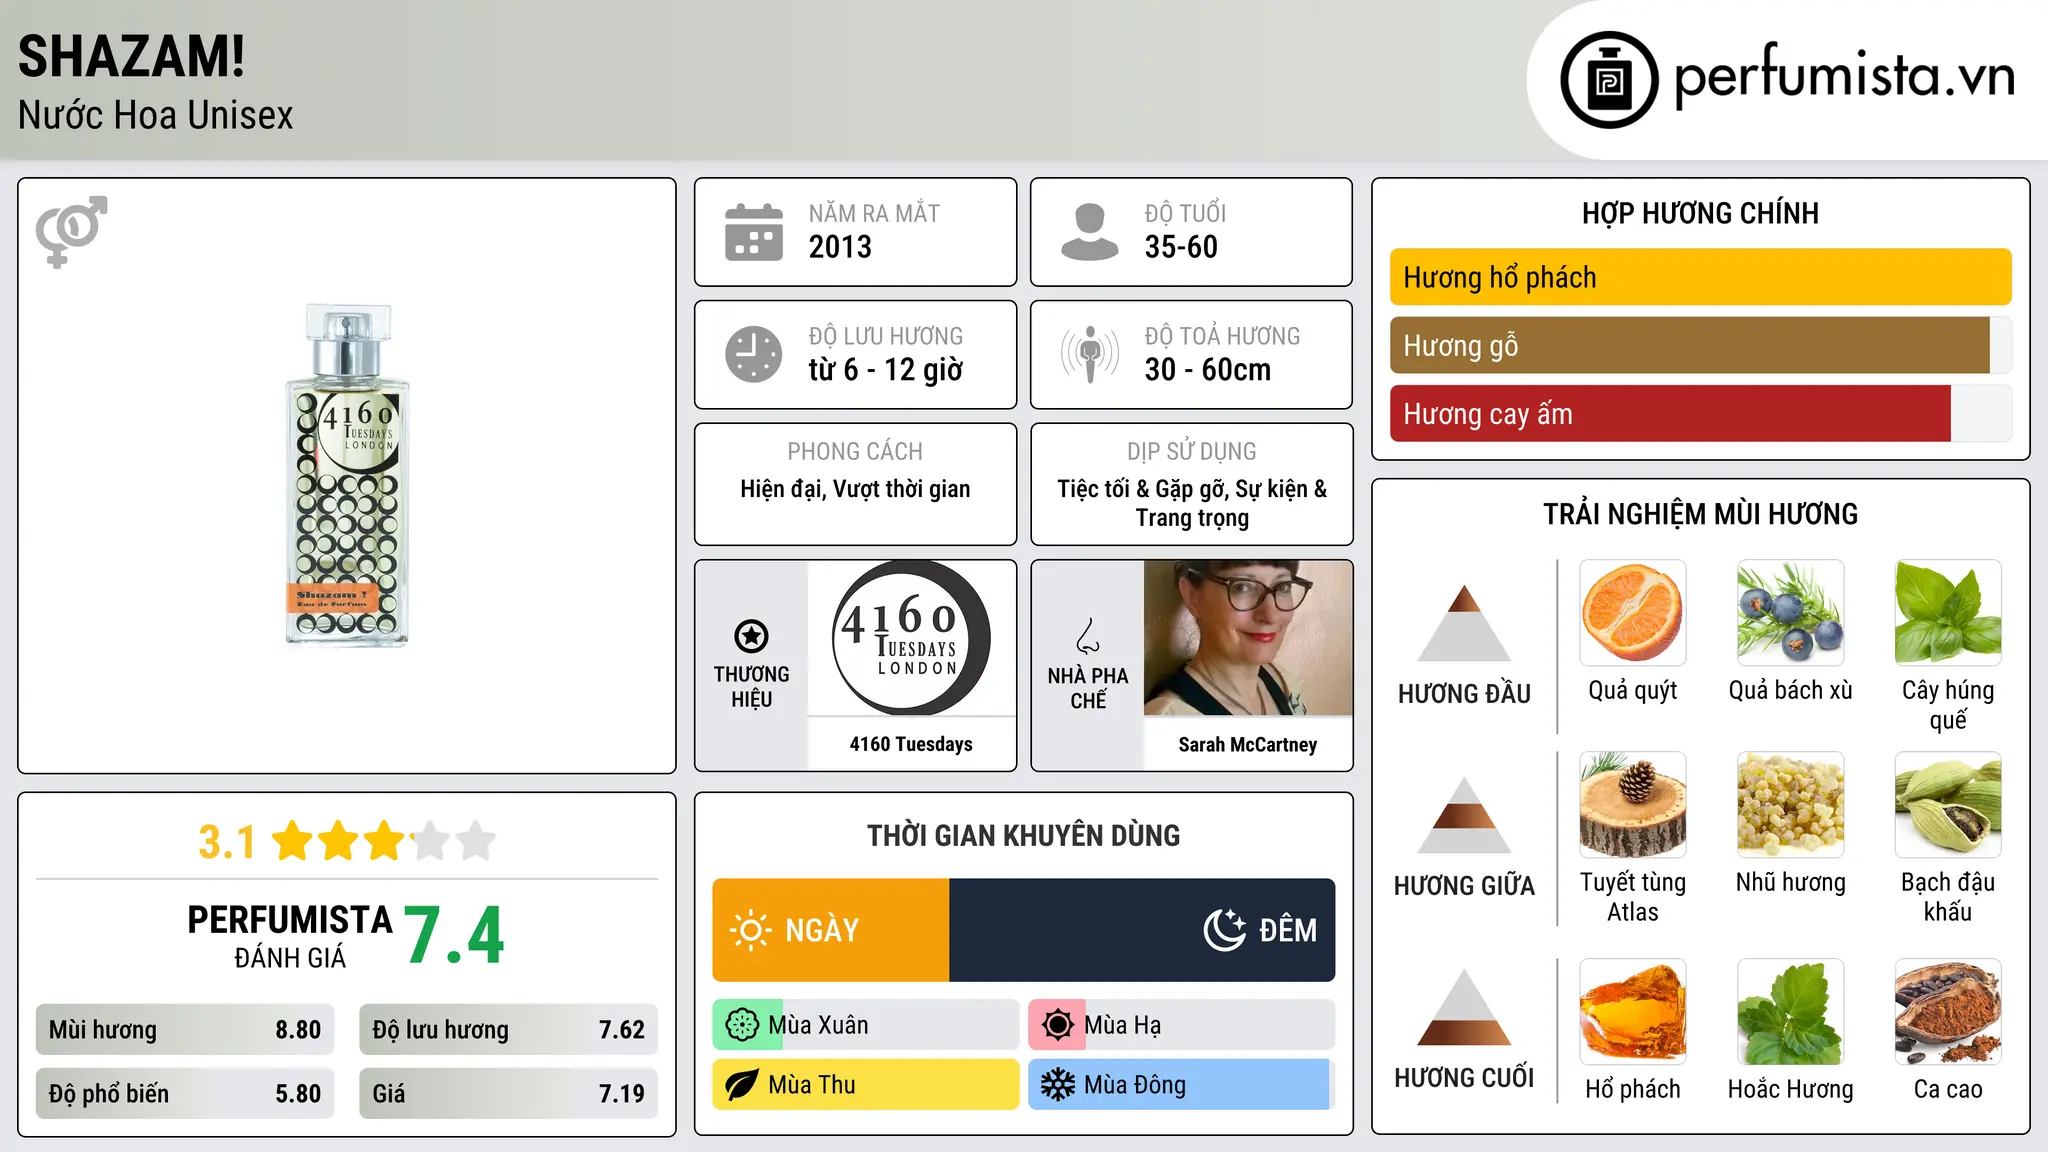Choose the Mùa Hạ season bar

1181,1025
